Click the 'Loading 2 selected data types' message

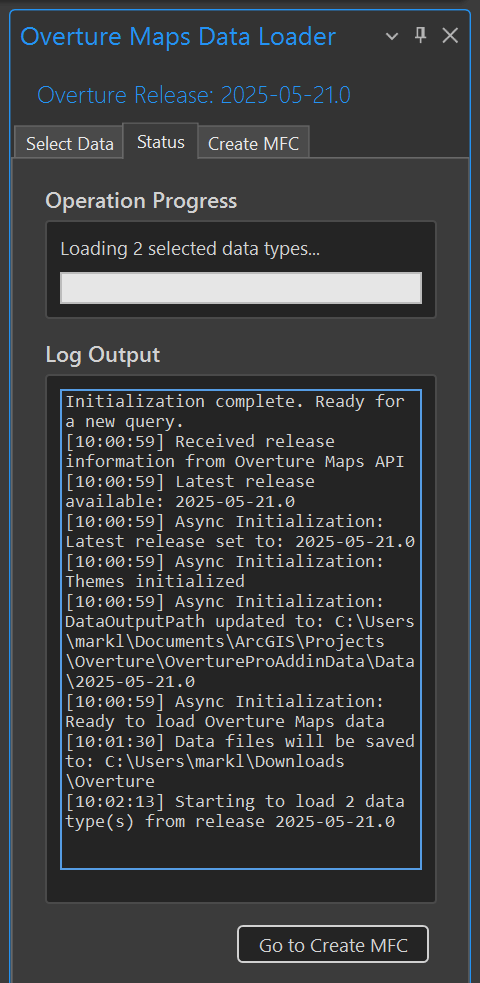click(190, 249)
